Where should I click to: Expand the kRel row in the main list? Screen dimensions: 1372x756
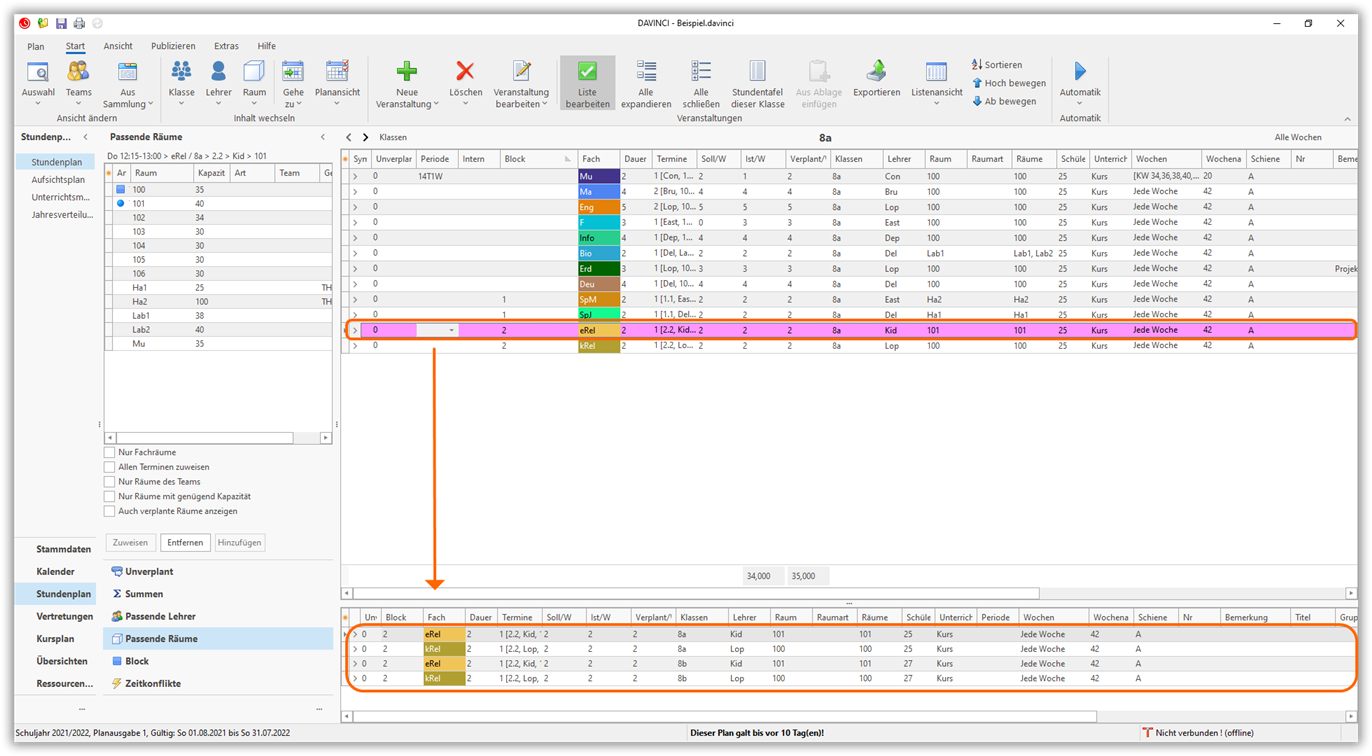point(355,346)
